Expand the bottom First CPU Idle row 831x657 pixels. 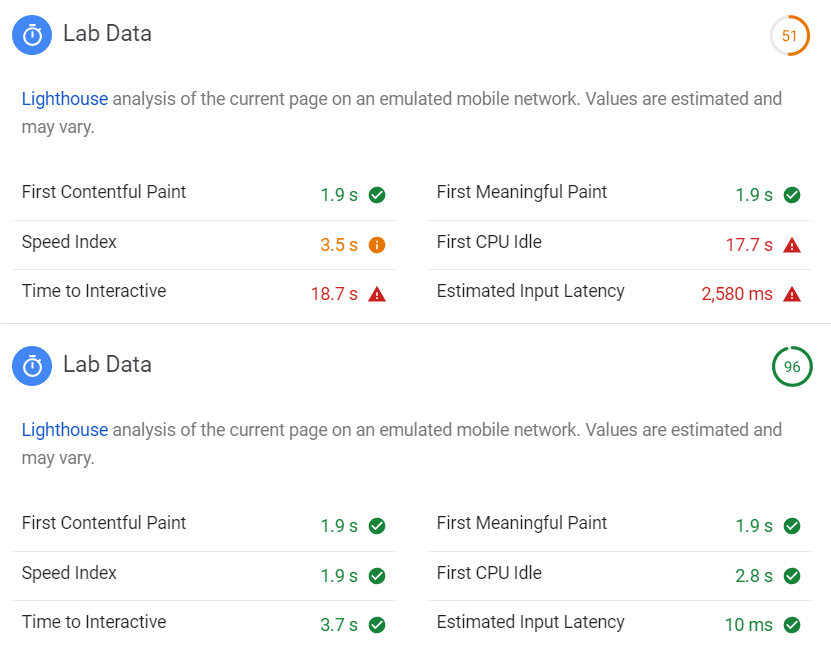(489, 573)
